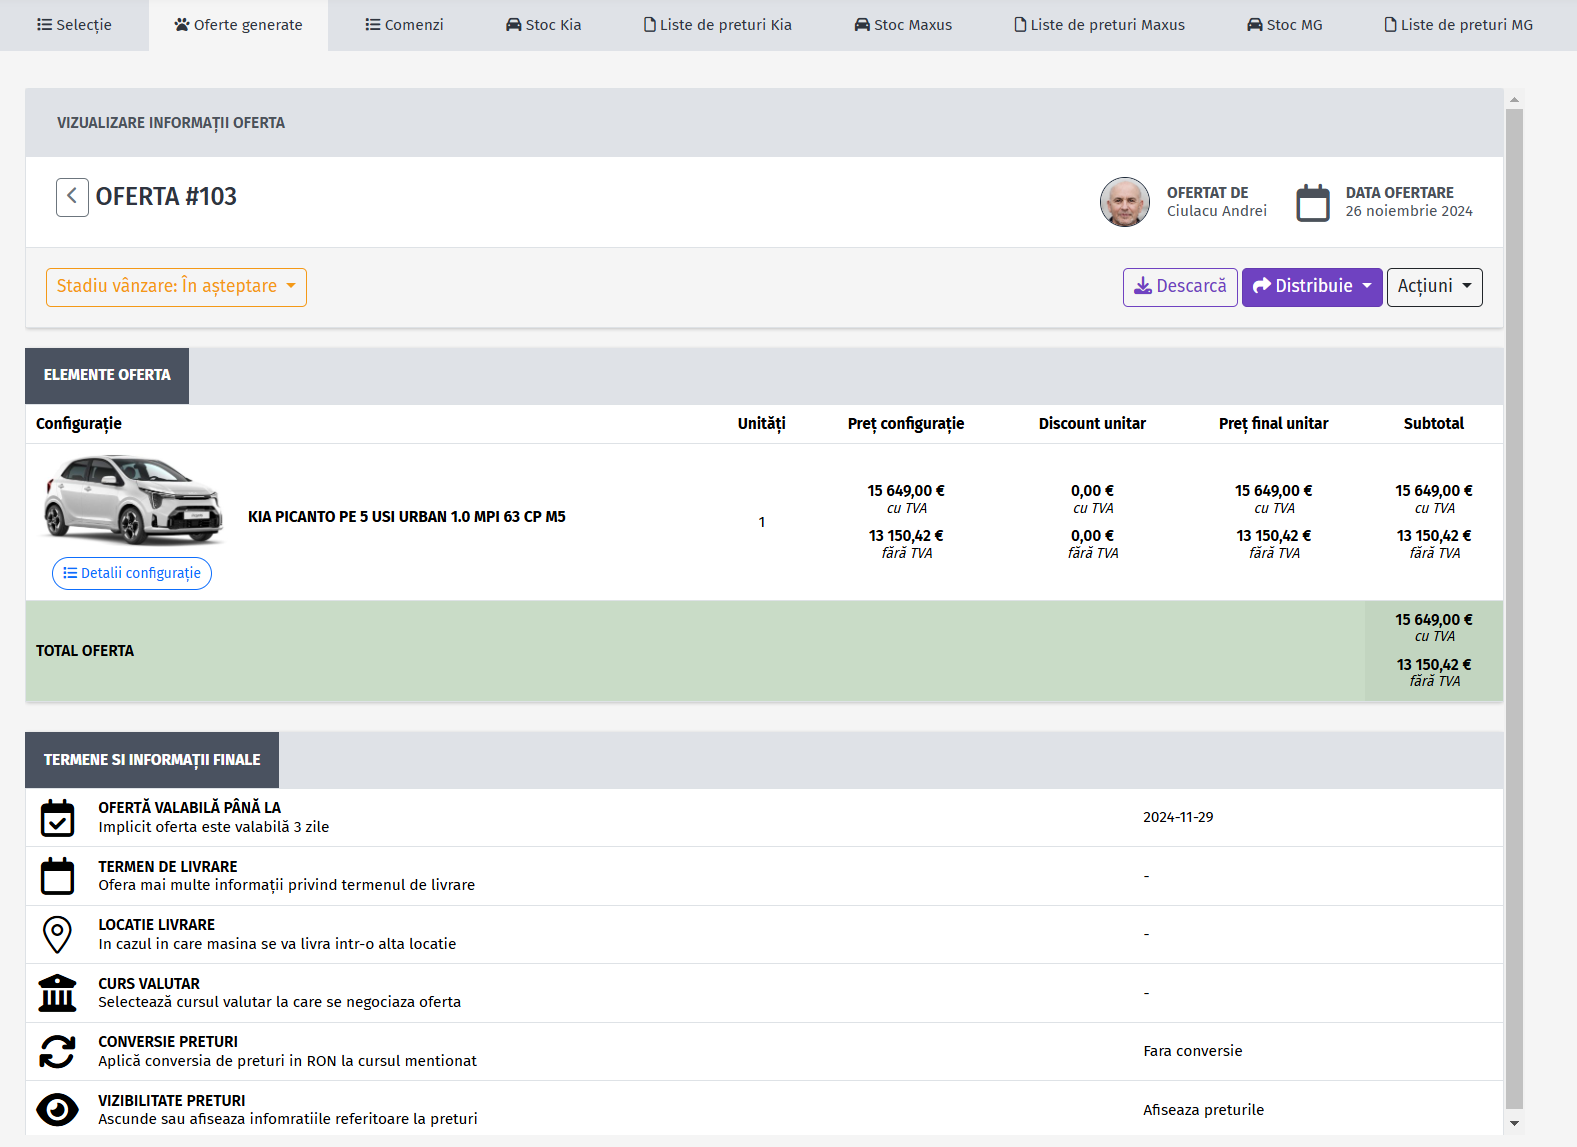Image resolution: width=1577 pixels, height=1147 pixels.
Task: Click the vertical scrollbar track
Action: [1514, 608]
